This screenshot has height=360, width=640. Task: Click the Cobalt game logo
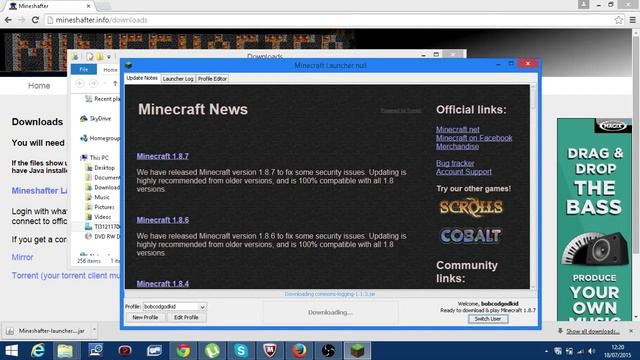(470, 236)
